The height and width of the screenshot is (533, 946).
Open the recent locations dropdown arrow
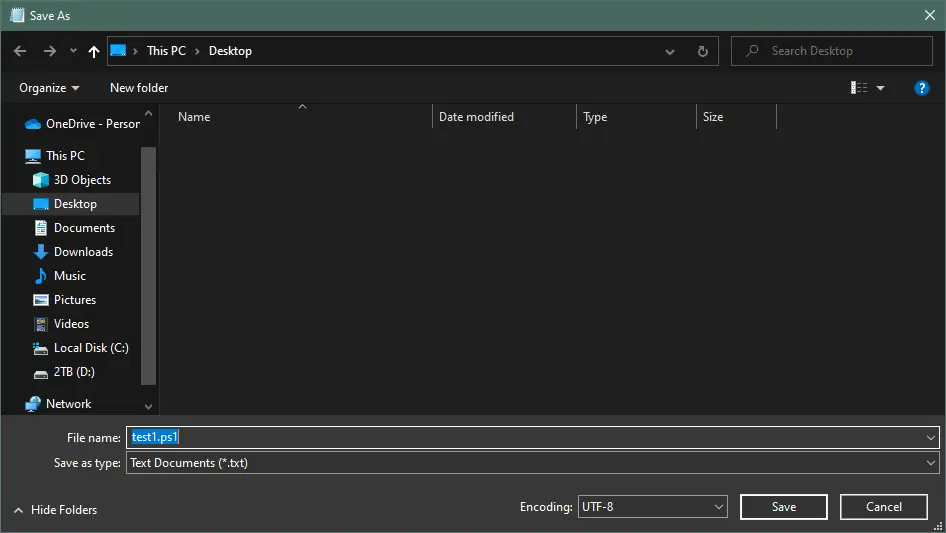[x=73, y=51]
